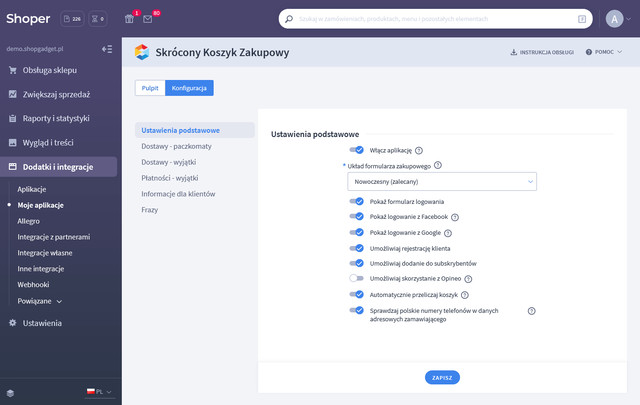Collapse the sidebar menu icon
This screenshot has height=405, width=640.
(107, 48)
